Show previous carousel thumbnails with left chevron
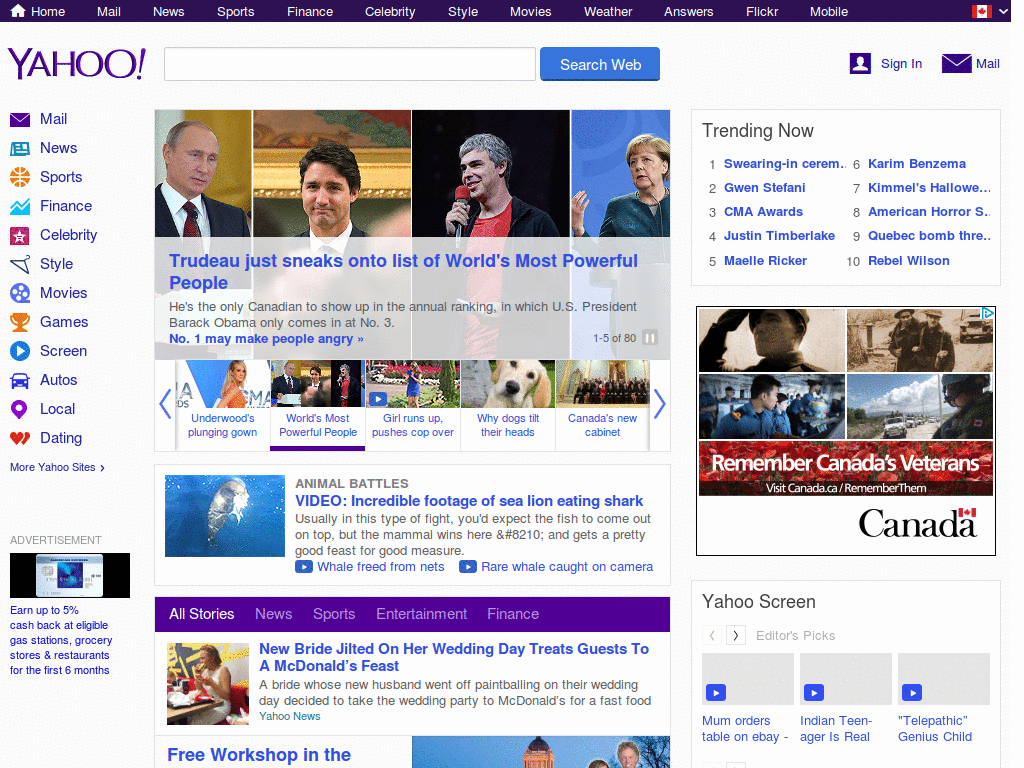This screenshot has height=768, width=1024. [x=165, y=404]
